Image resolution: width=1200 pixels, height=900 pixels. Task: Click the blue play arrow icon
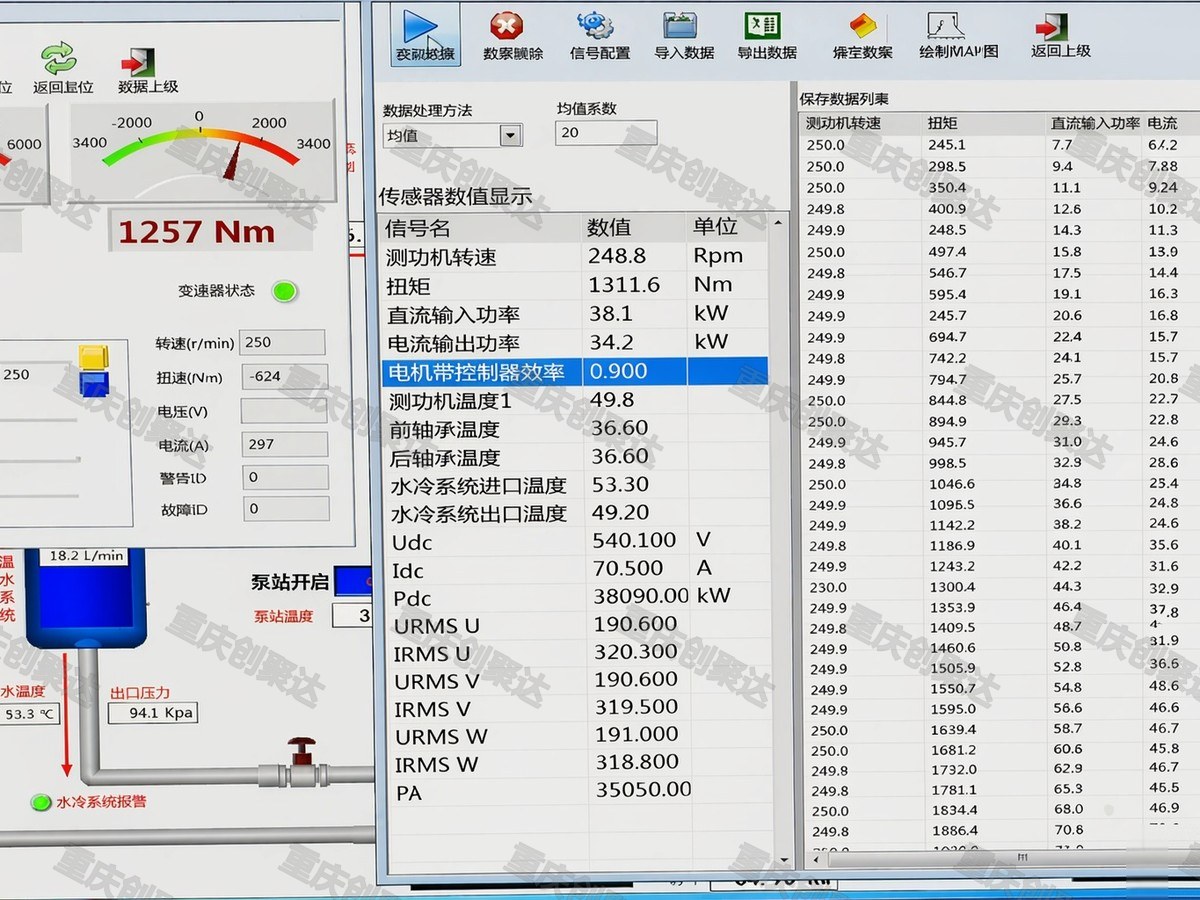[422, 26]
